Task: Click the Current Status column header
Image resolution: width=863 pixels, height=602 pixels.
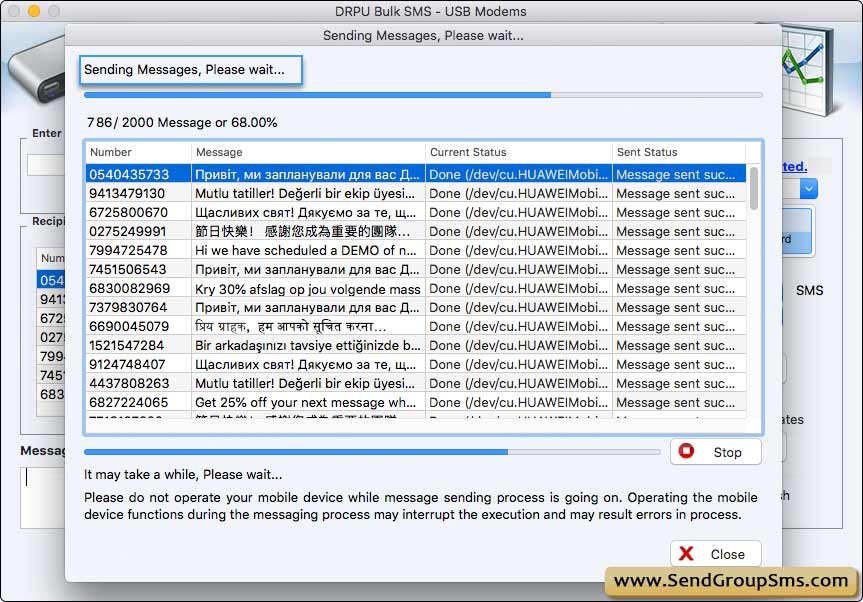Action: pos(519,152)
